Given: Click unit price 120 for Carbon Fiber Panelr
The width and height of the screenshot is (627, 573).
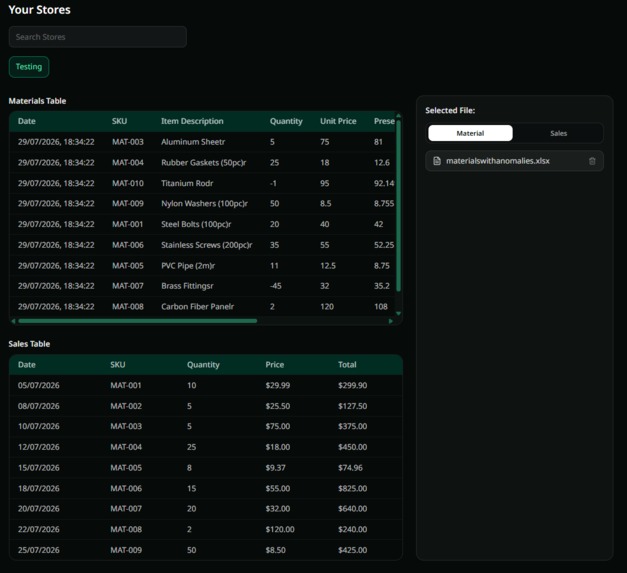Looking at the screenshot, I should click(327, 307).
